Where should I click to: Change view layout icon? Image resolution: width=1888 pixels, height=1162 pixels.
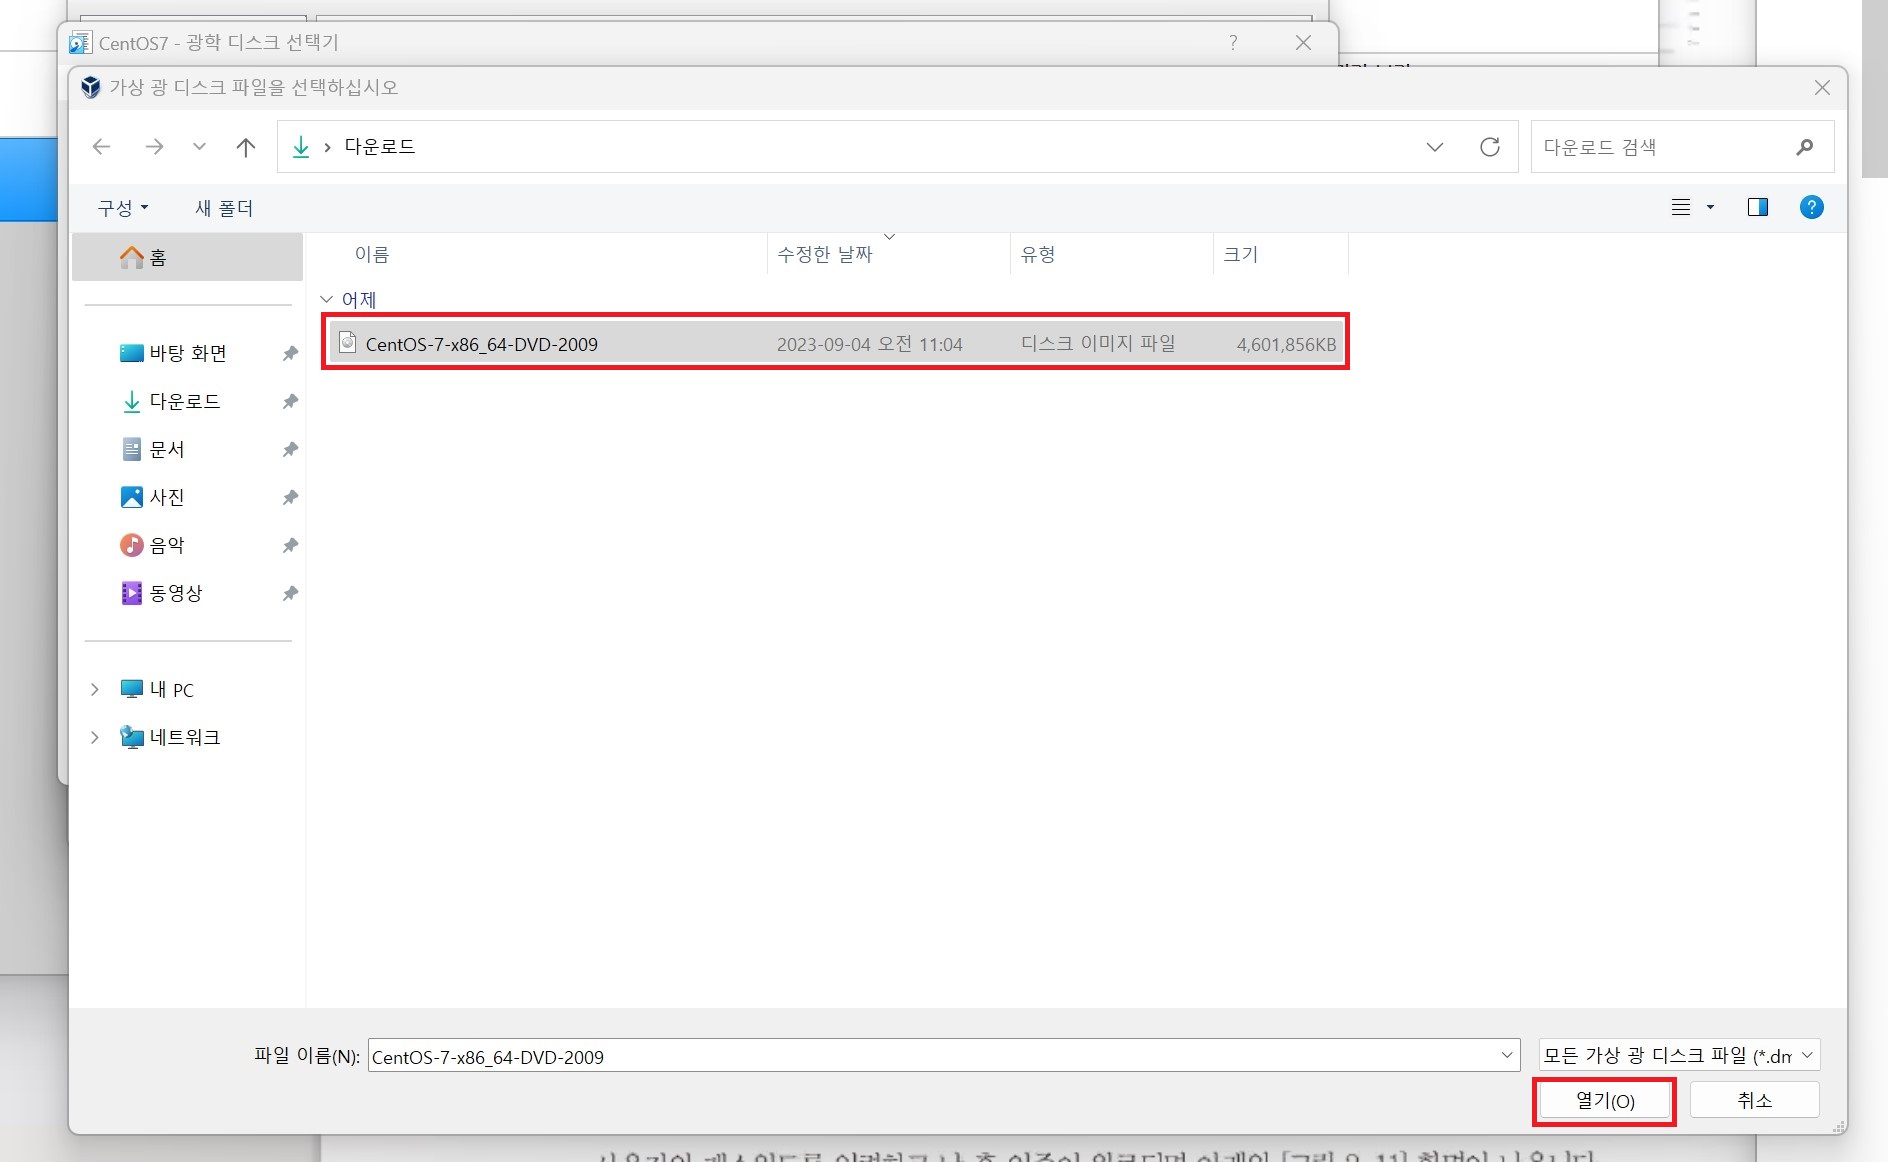(x=1681, y=207)
